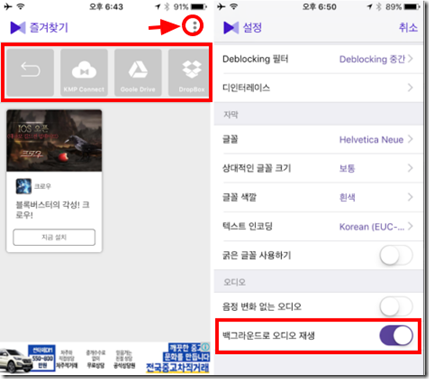Viewport: 429px width, 379px height.
Task: Open 상대적인 글꼴 크기 chevron
Action: 410,168
